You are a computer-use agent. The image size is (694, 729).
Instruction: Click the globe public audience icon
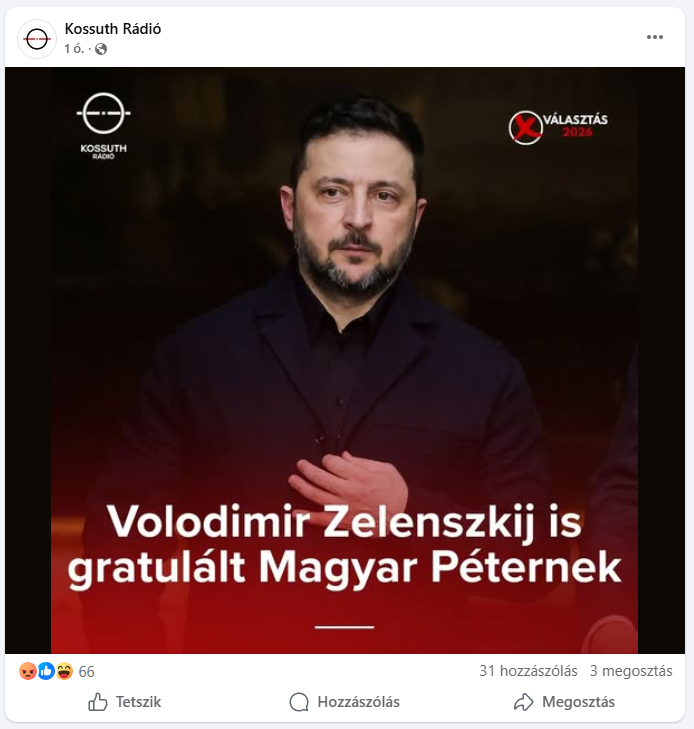point(101,49)
